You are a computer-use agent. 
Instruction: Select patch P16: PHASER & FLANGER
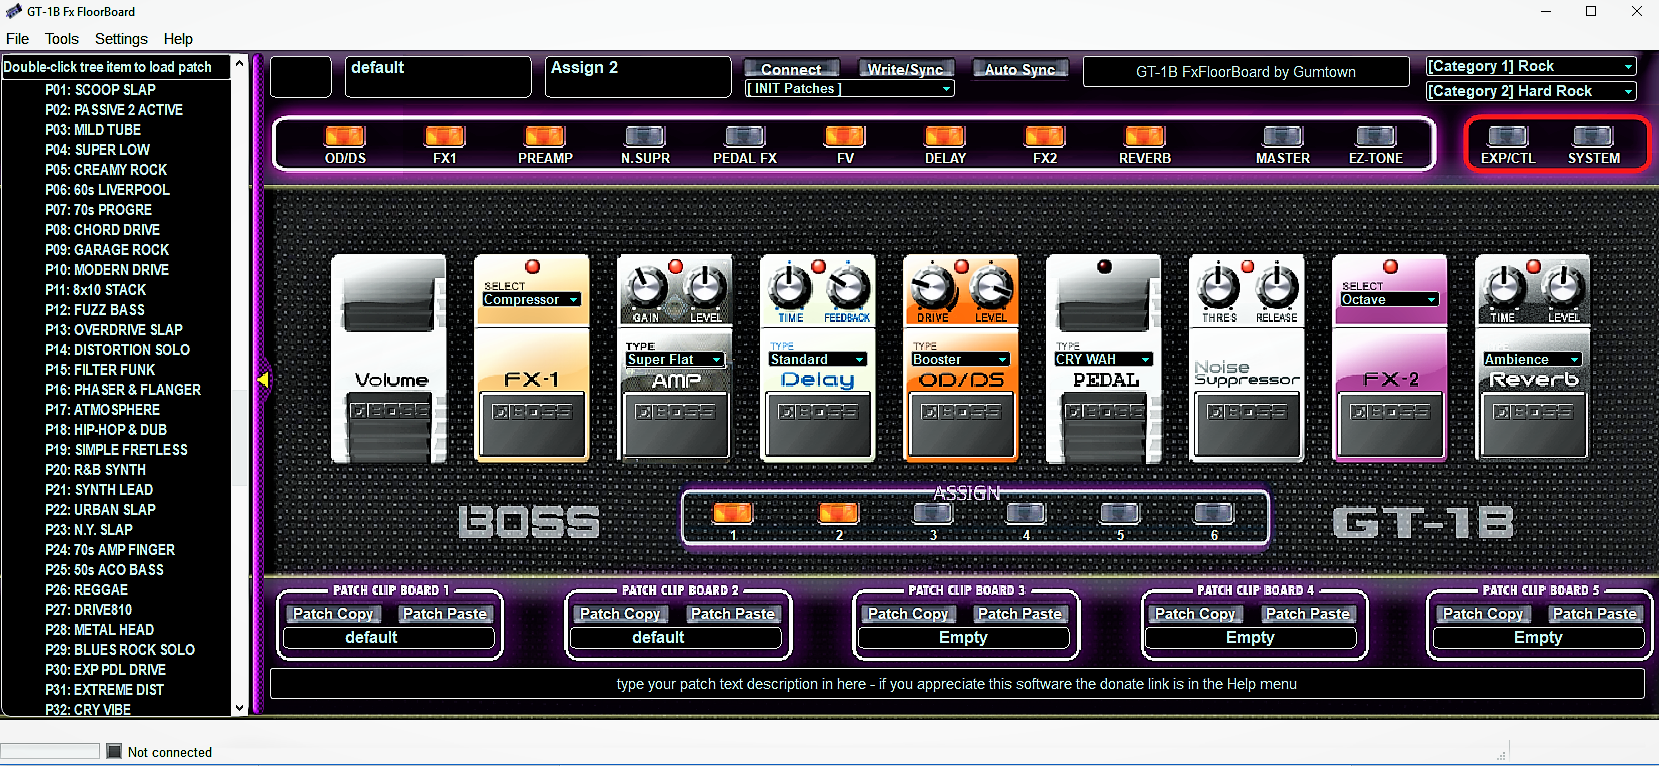click(123, 390)
